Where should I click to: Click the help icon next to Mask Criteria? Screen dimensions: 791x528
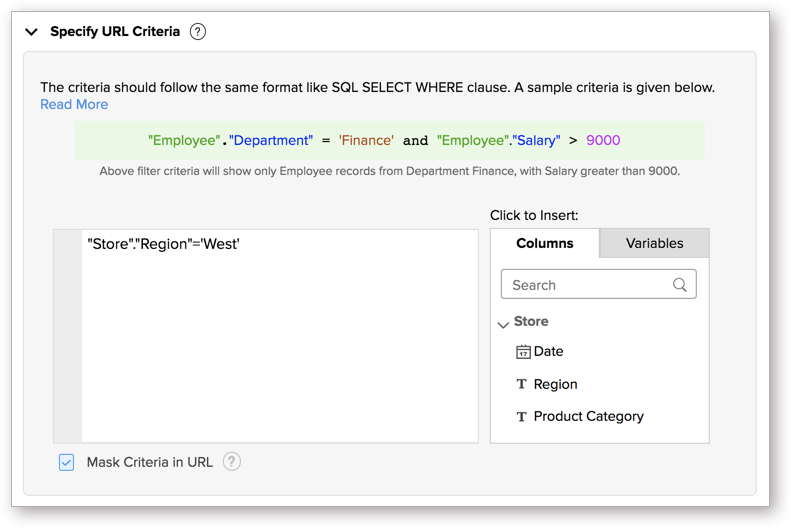coord(232,462)
